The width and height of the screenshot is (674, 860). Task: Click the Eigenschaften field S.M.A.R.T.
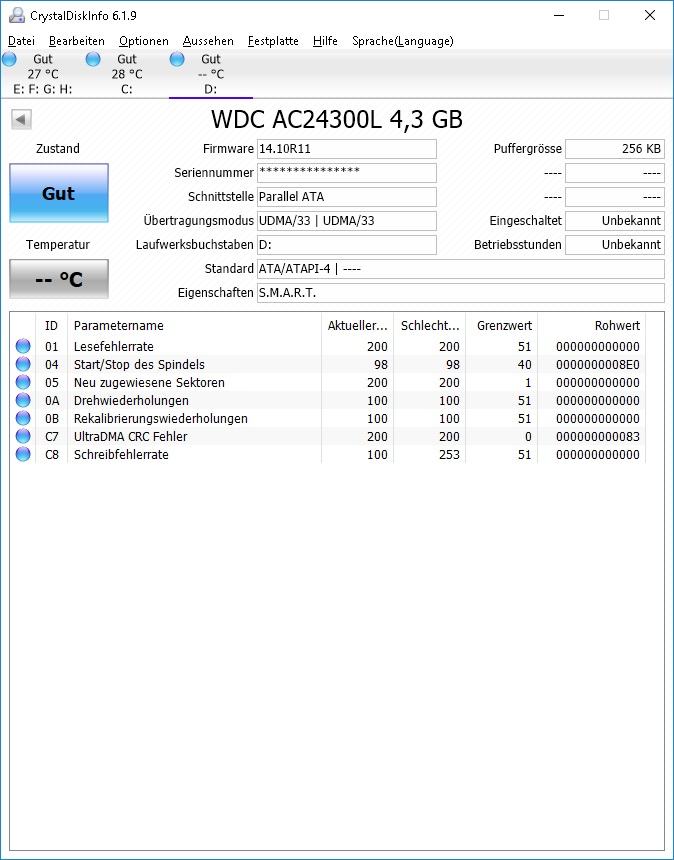[x=461, y=293]
